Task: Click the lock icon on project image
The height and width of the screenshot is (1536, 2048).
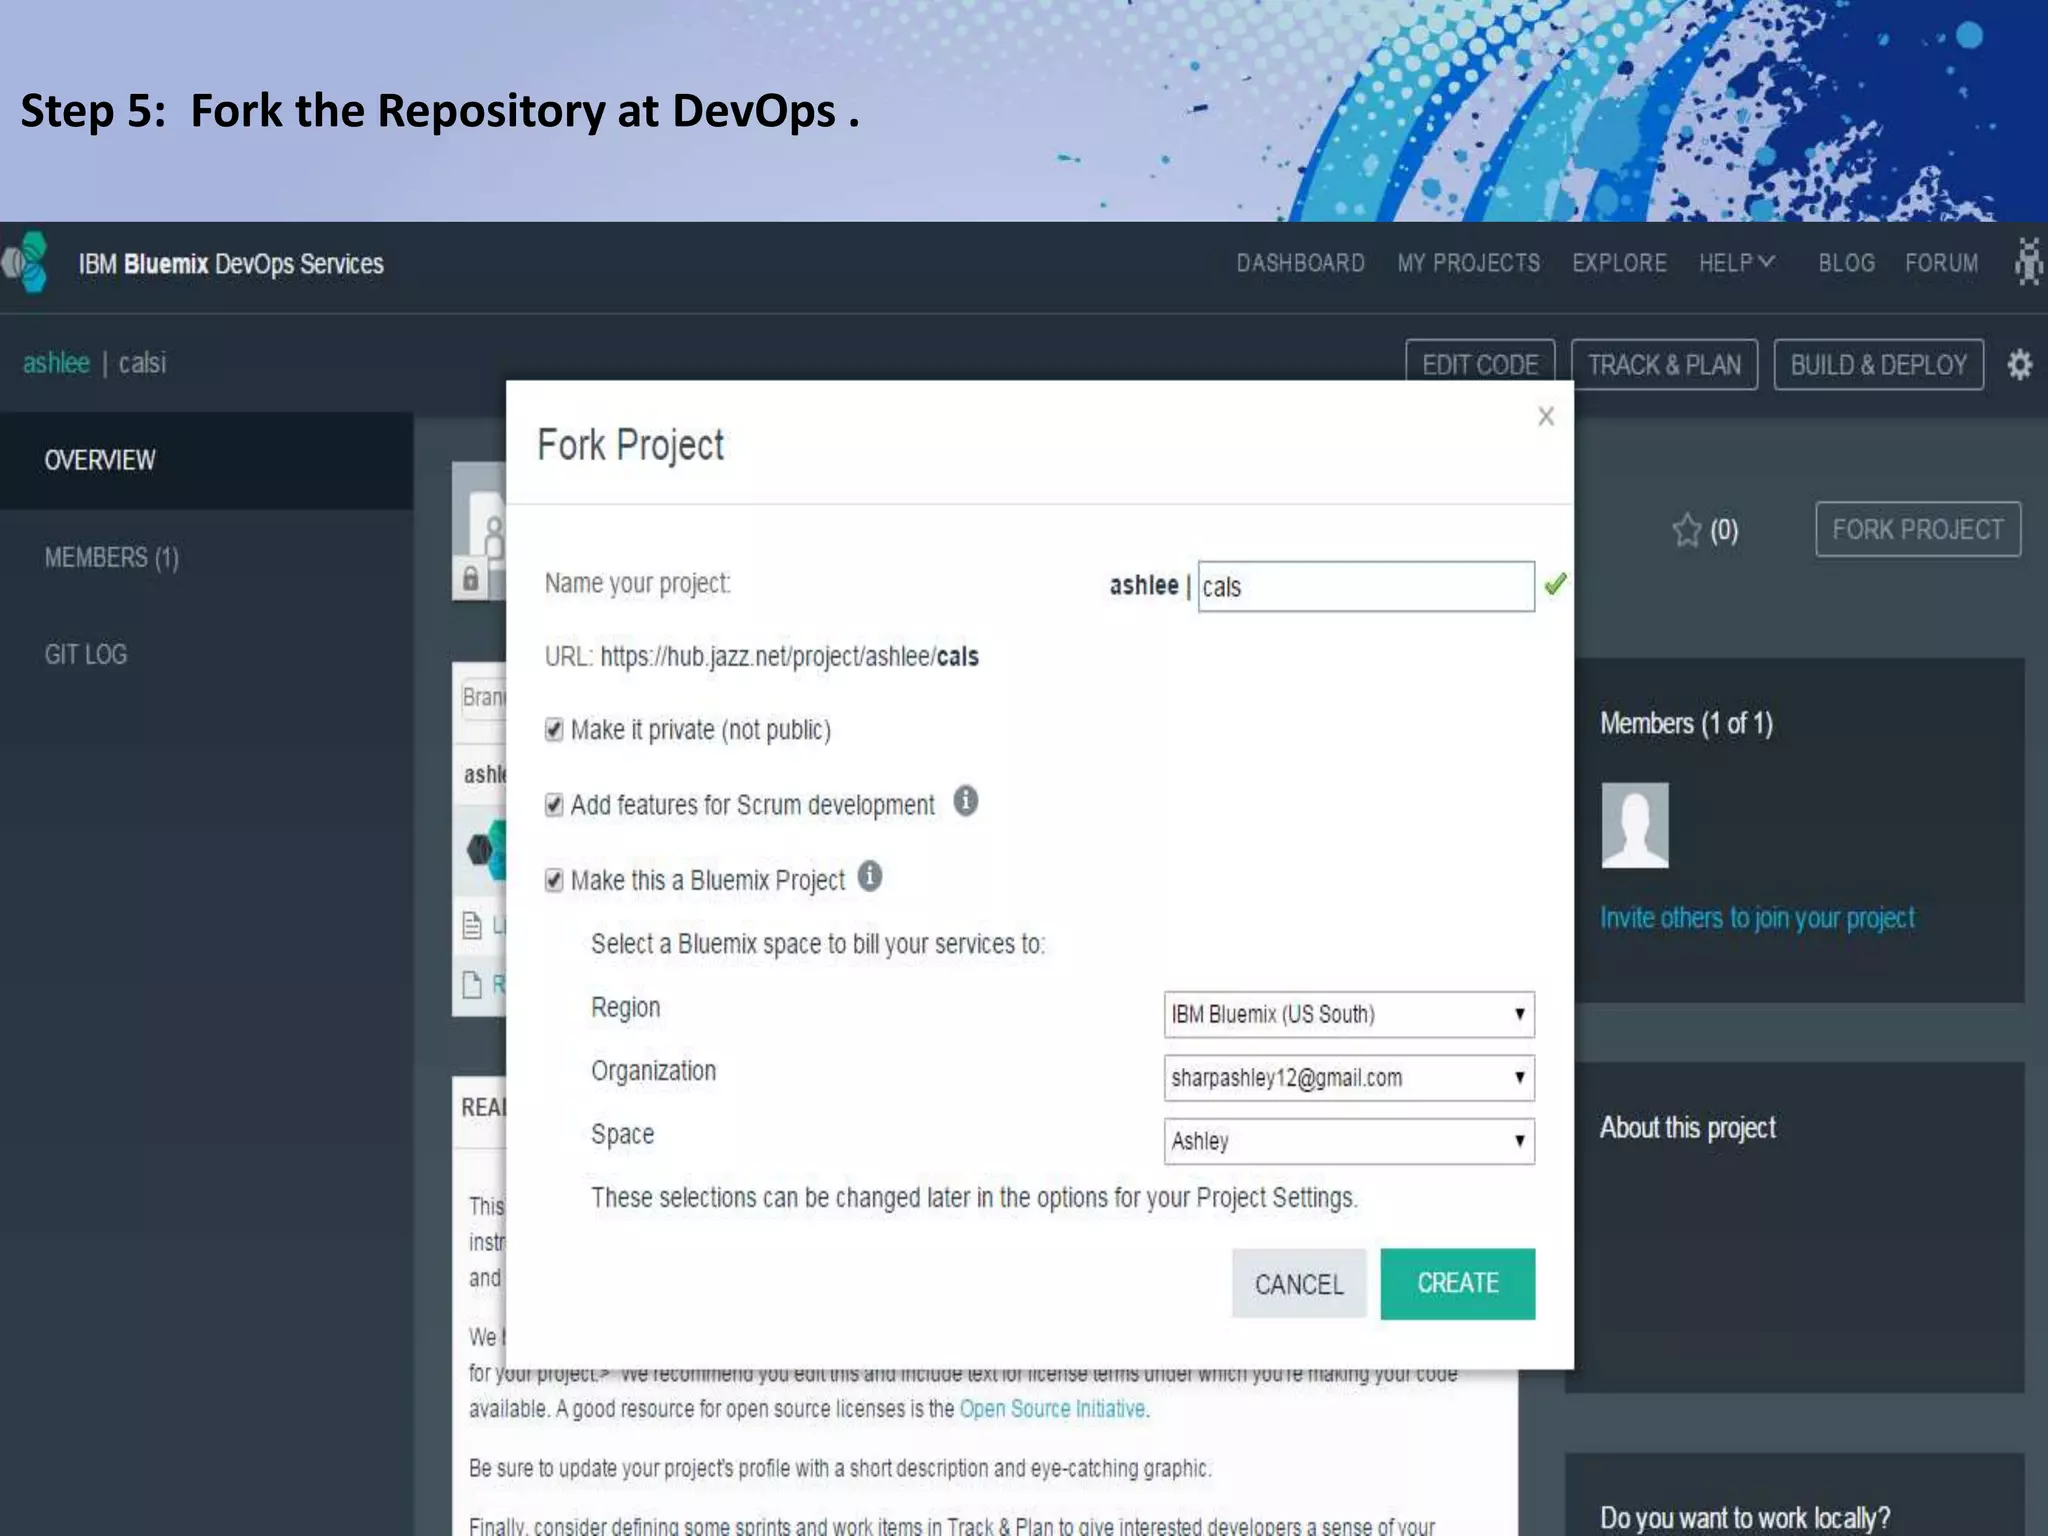Action: click(470, 578)
